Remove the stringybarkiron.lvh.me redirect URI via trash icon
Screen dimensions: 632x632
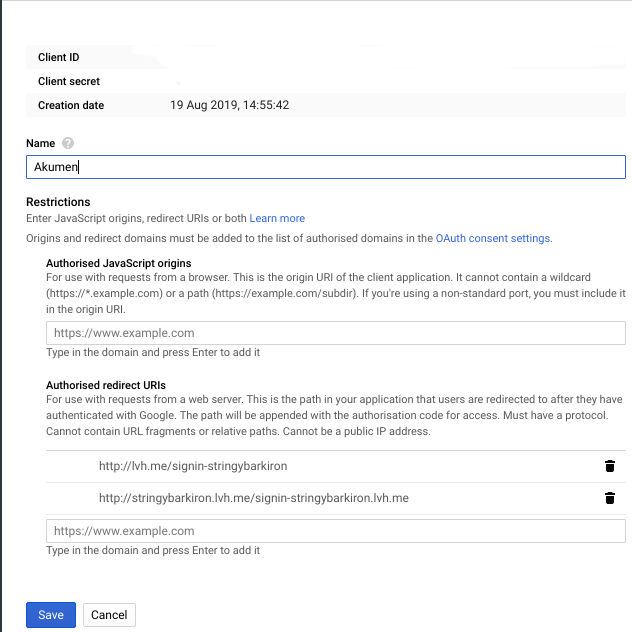(609, 498)
